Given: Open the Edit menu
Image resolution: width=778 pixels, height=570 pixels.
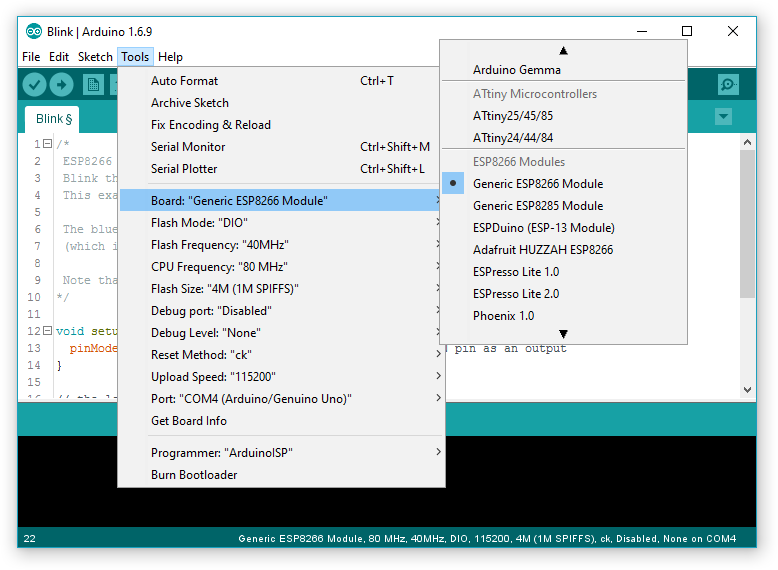Looking at the screenshot, I should (x=59, y=57).
